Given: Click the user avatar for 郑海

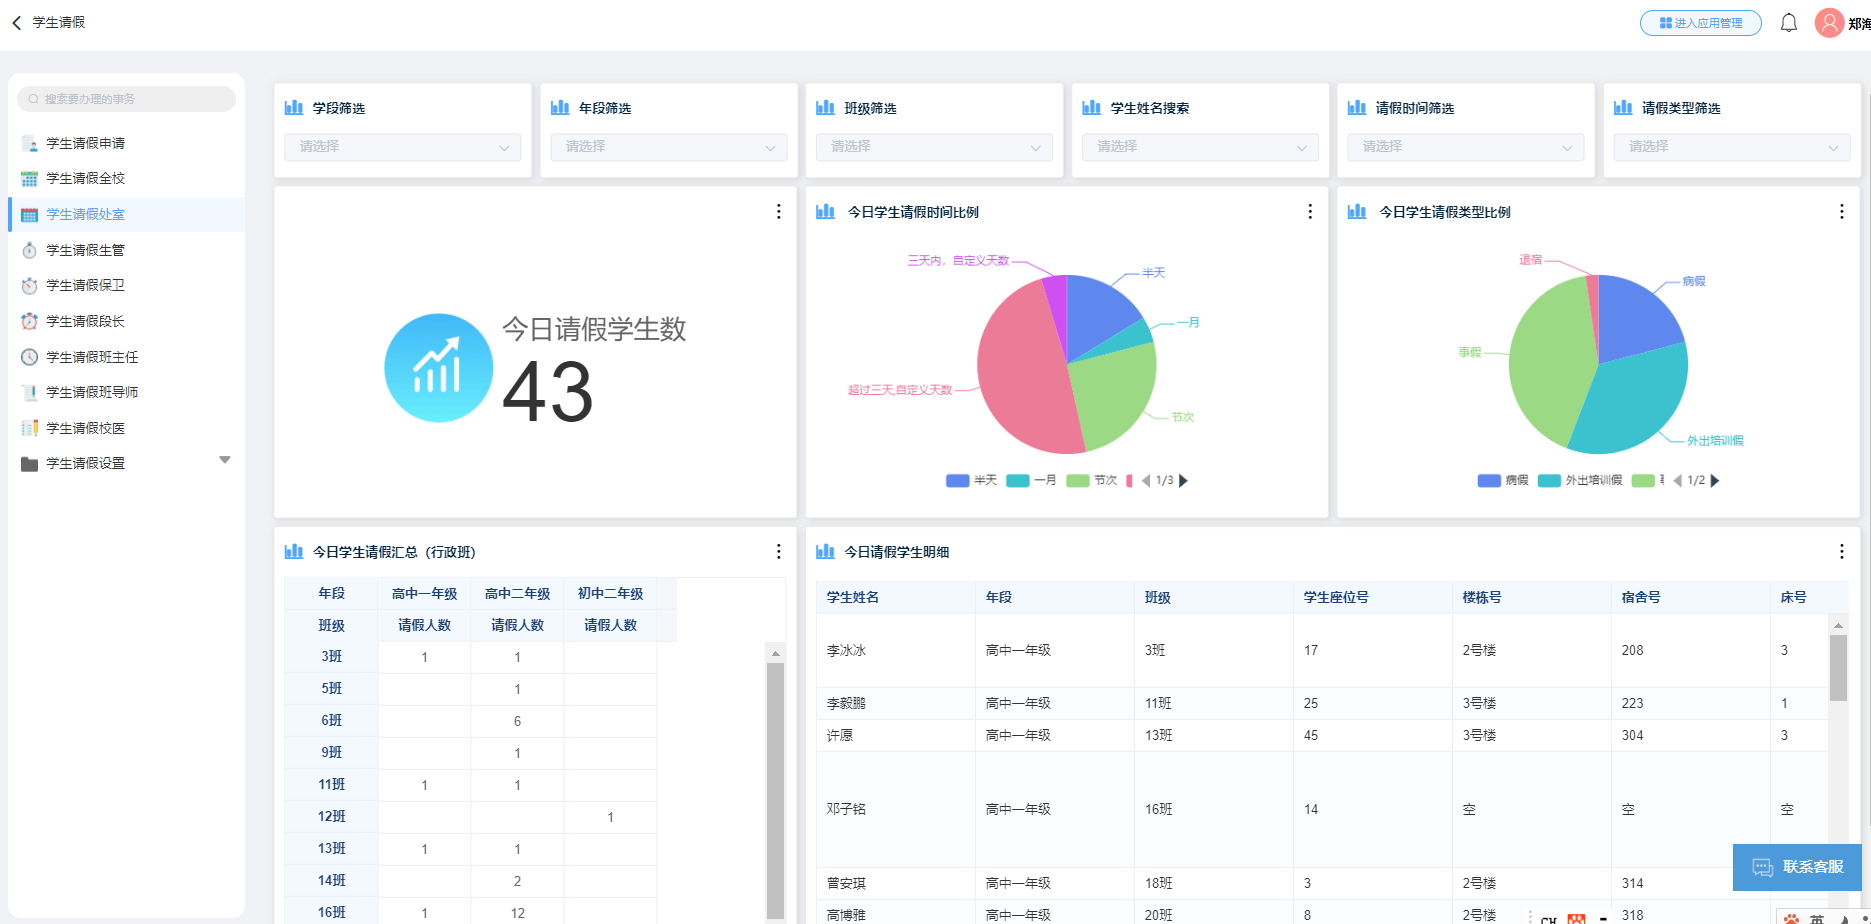Looking at the screenshot, I should tap(1826, 22).
